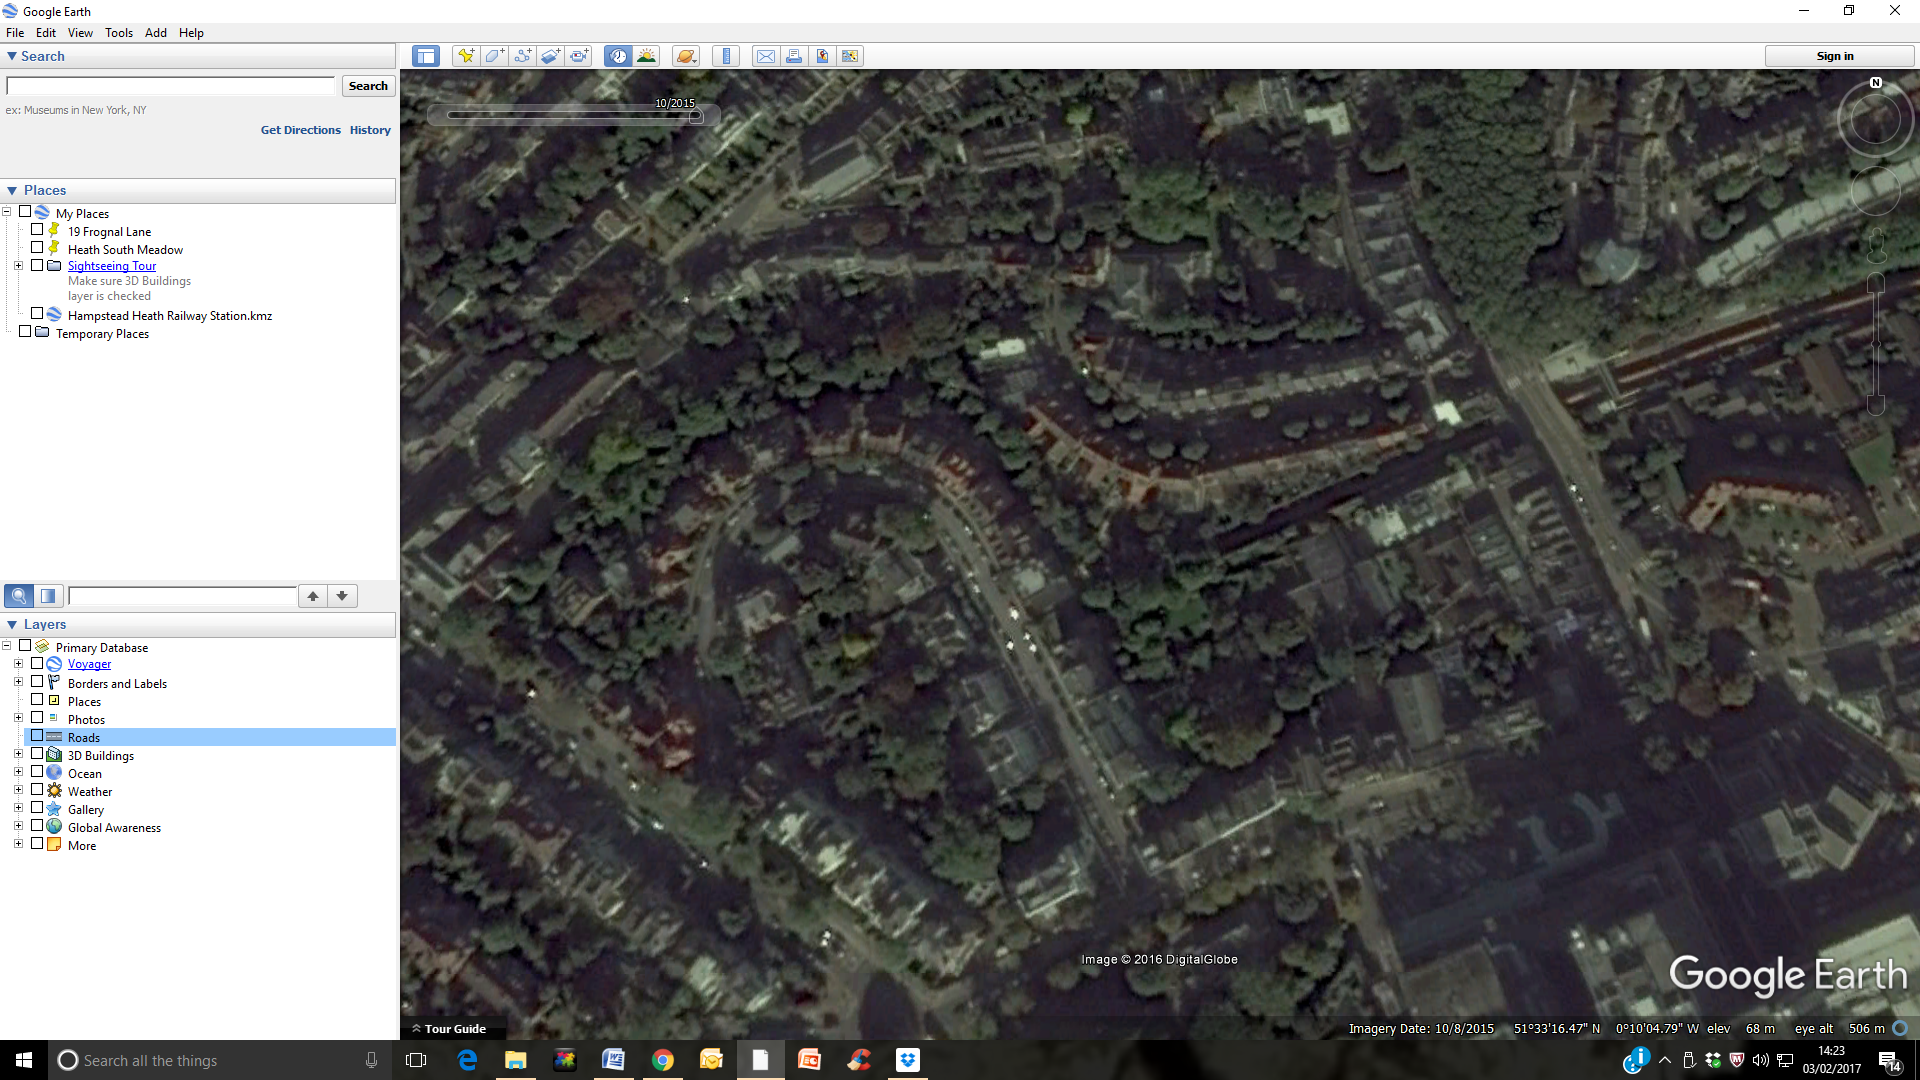Click the Street View pegman icon
This screenshot has width=1920, height=1080.
pyautogui.click(x=1876, y=244)
